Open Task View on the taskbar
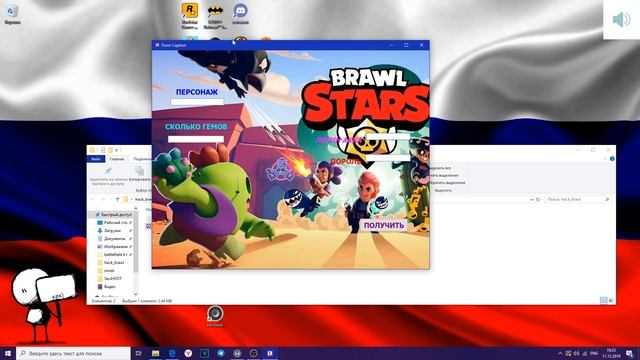Image resolution: width=640 pixels, height=360 pixels. [139, 353]
